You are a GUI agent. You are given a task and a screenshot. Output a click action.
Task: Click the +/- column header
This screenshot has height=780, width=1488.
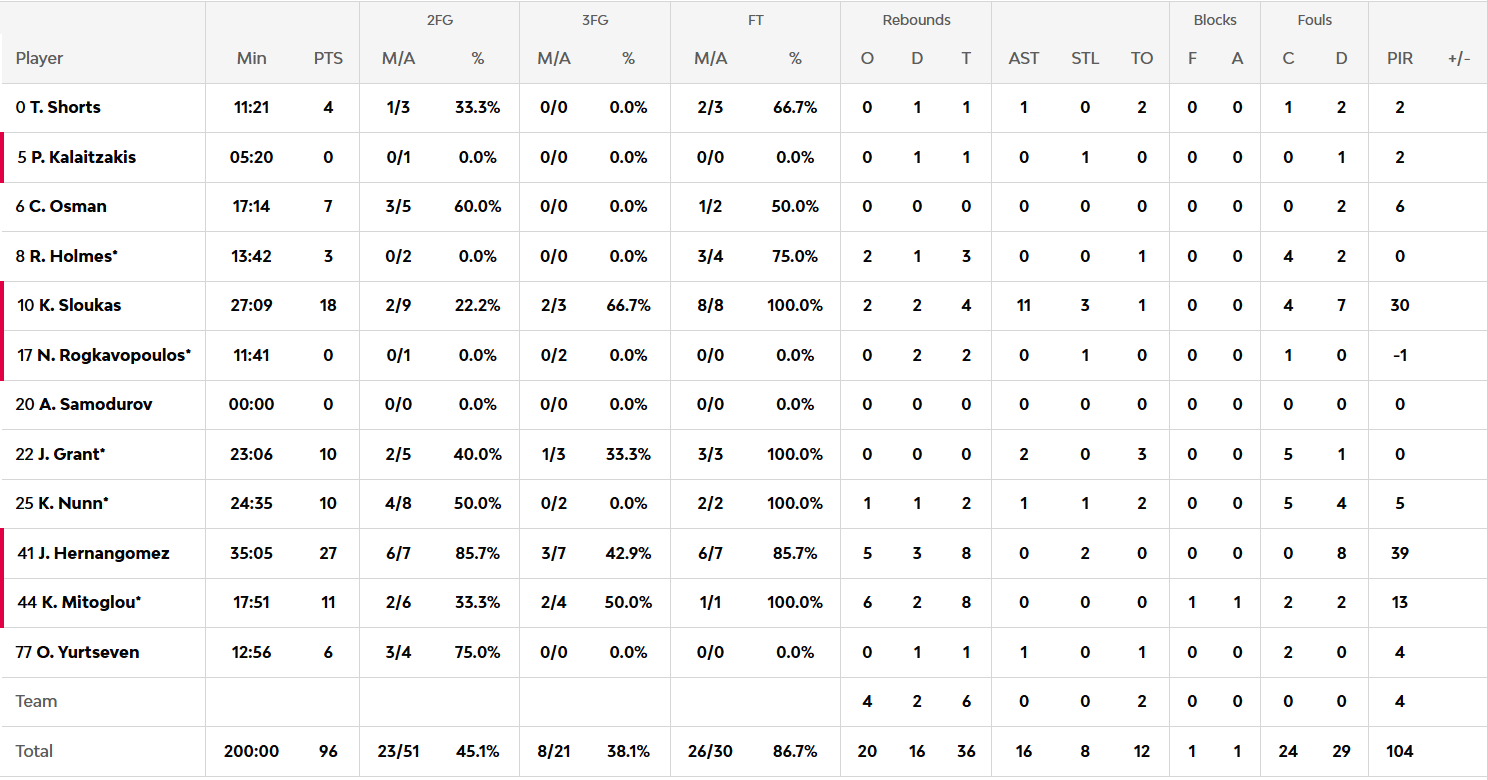tap(1459, 58)
